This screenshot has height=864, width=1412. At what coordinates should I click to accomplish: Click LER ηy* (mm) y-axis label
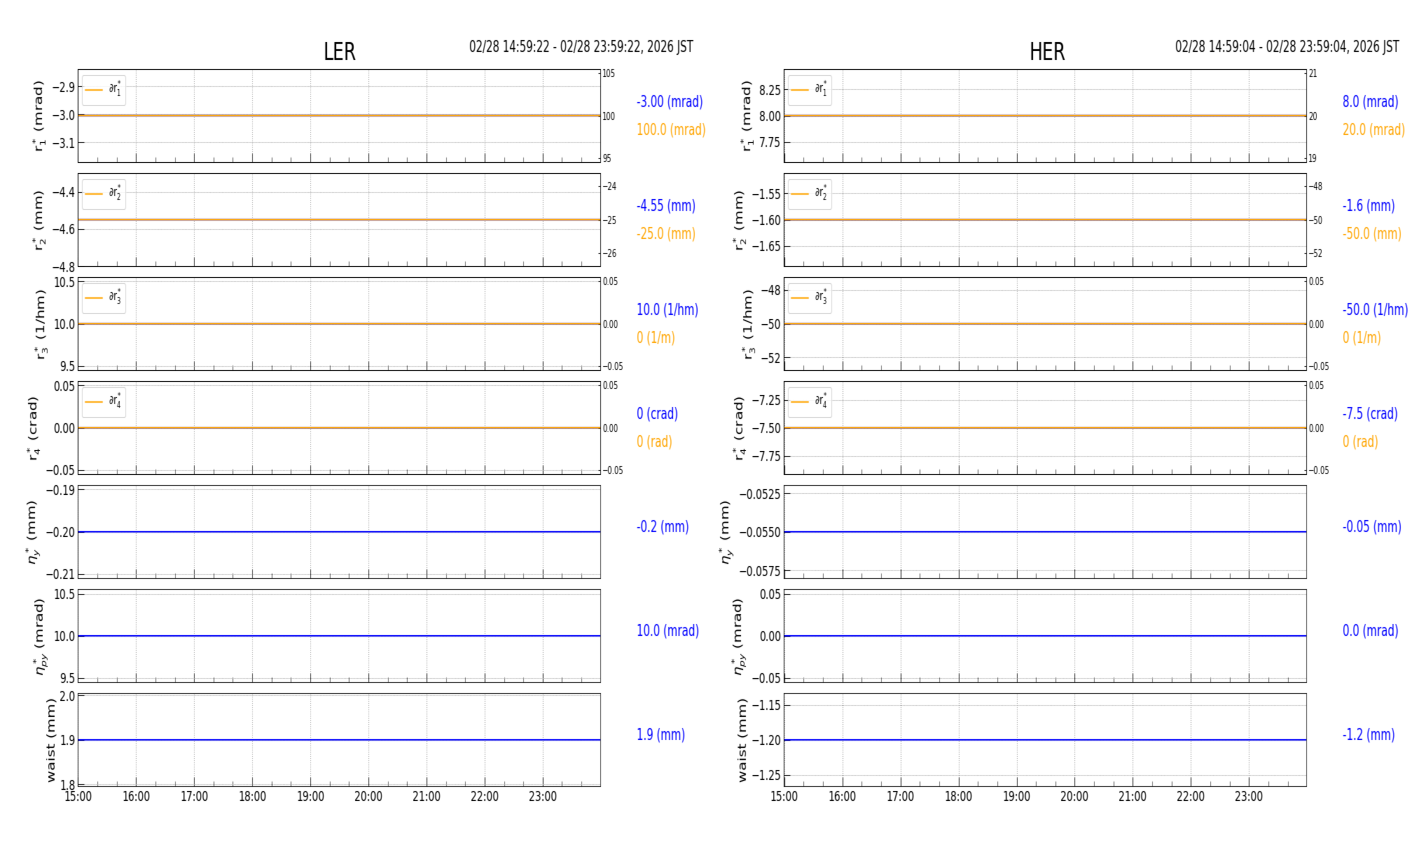[33, 532]
